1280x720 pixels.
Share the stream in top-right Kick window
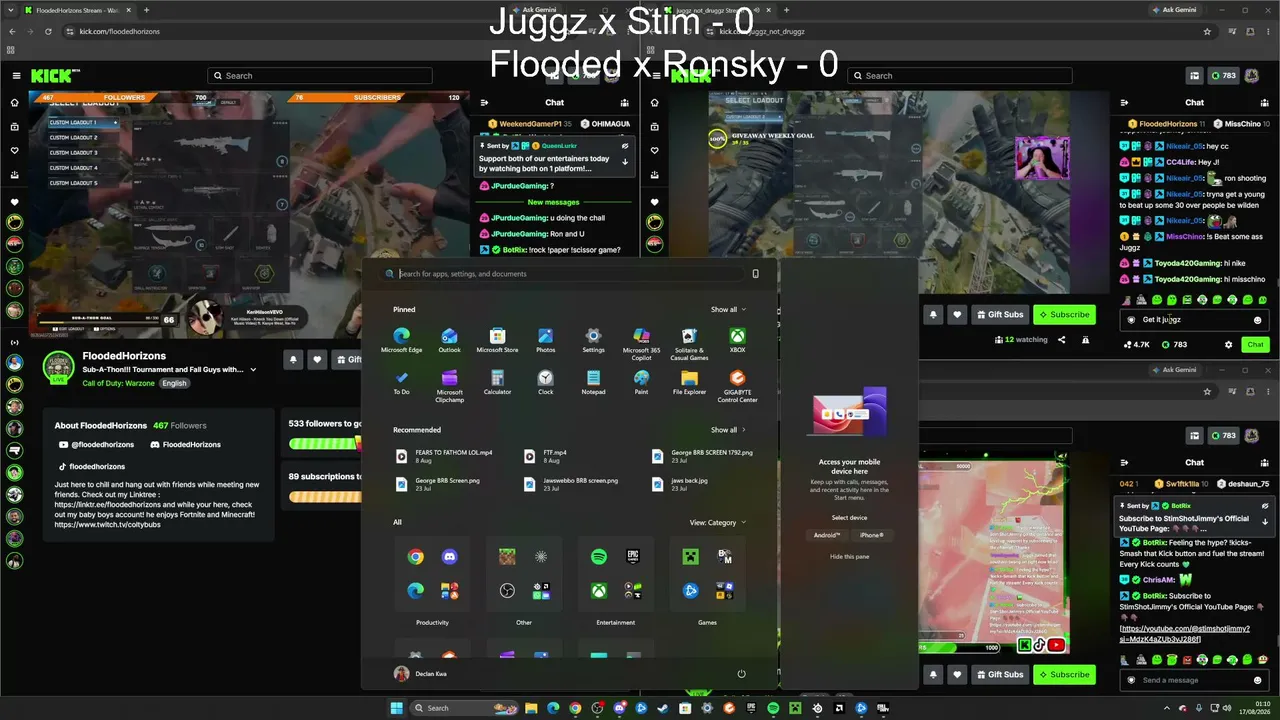(x=1061, y=340)
